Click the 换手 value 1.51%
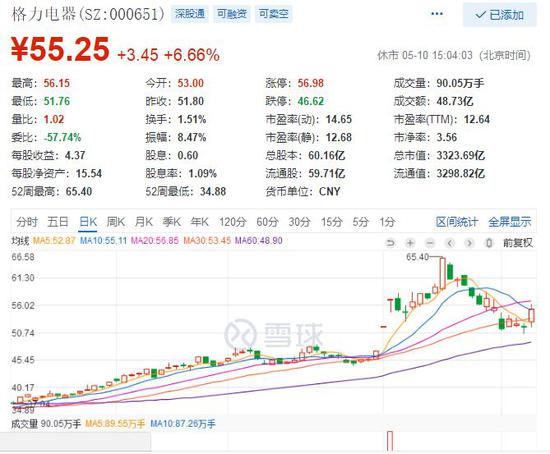The image size is (550, 454). coord(192,119)
